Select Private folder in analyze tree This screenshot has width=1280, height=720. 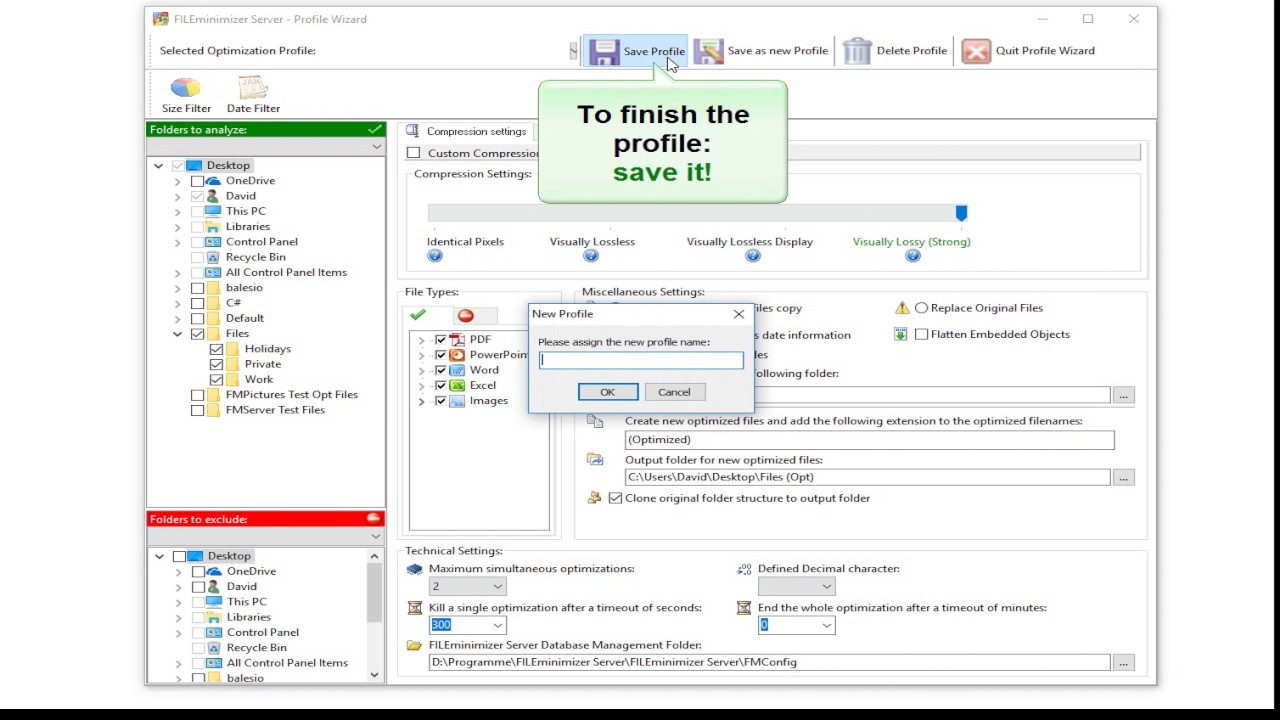click(x=263, y=364)
